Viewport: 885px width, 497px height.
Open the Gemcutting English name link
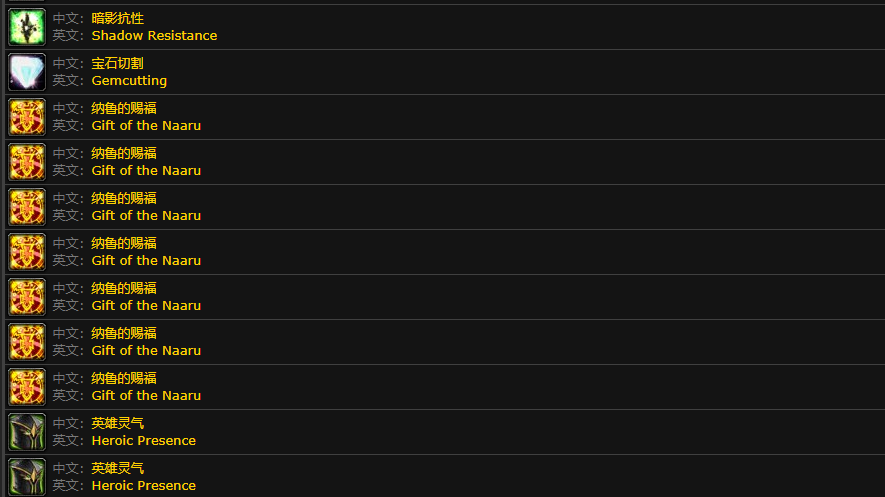[x=129, y=81]
